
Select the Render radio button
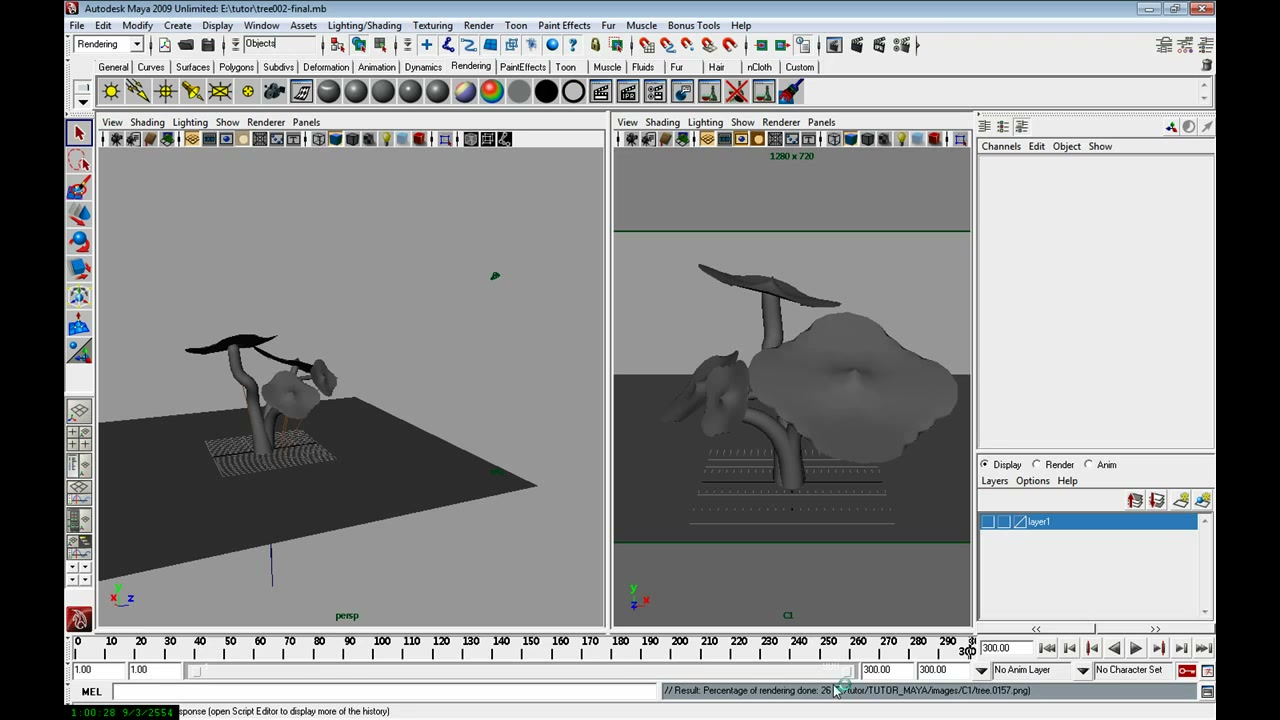1037,464
